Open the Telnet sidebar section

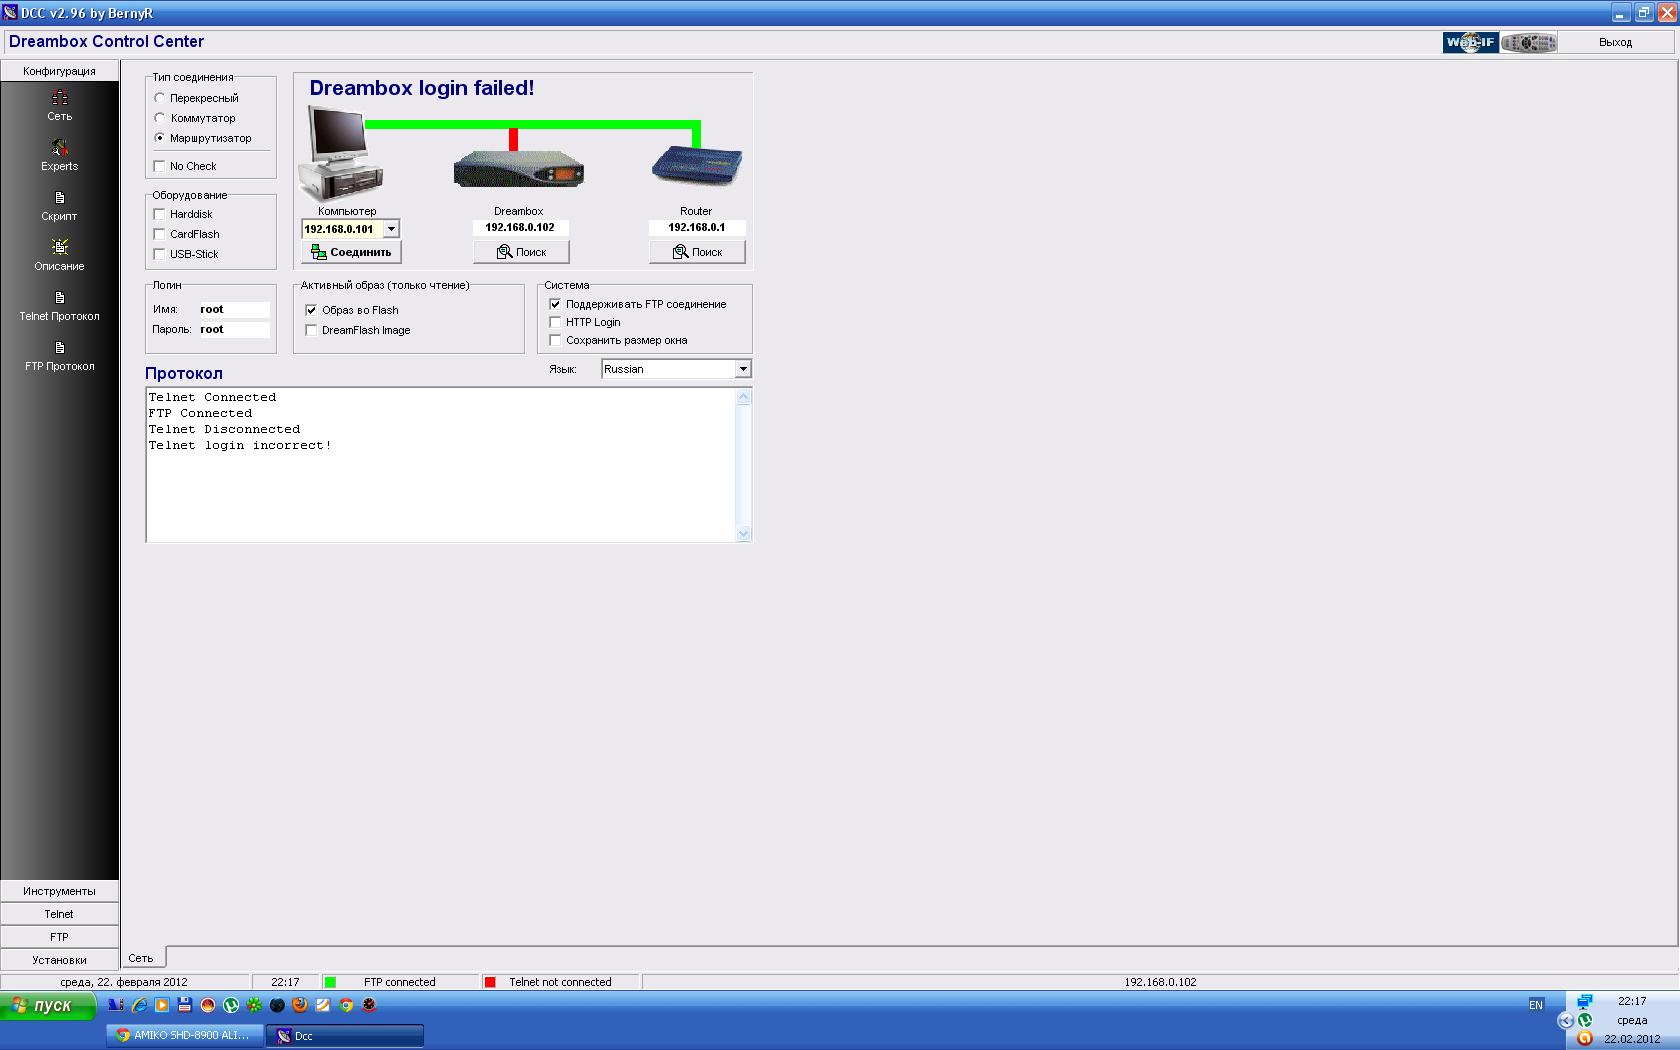click(x=60, y=914)
